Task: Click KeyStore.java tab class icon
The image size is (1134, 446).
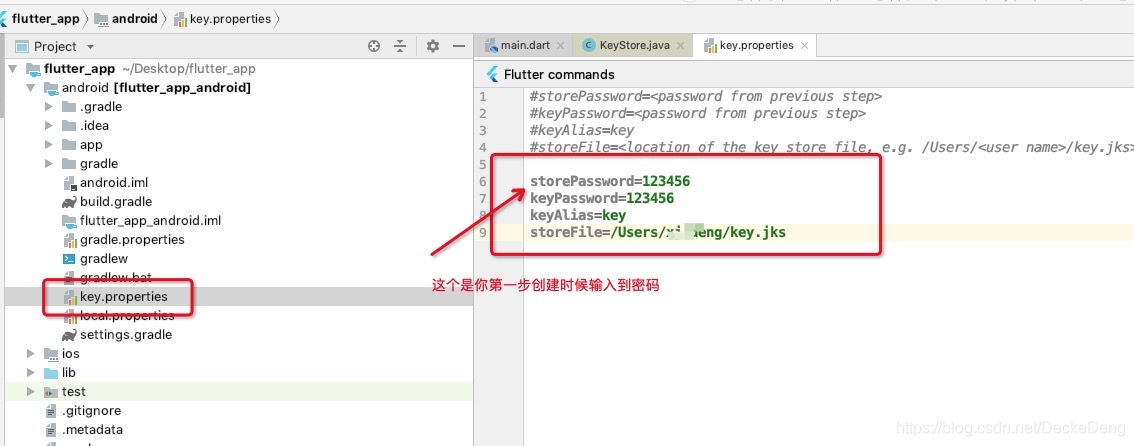Action: [589, 45]
